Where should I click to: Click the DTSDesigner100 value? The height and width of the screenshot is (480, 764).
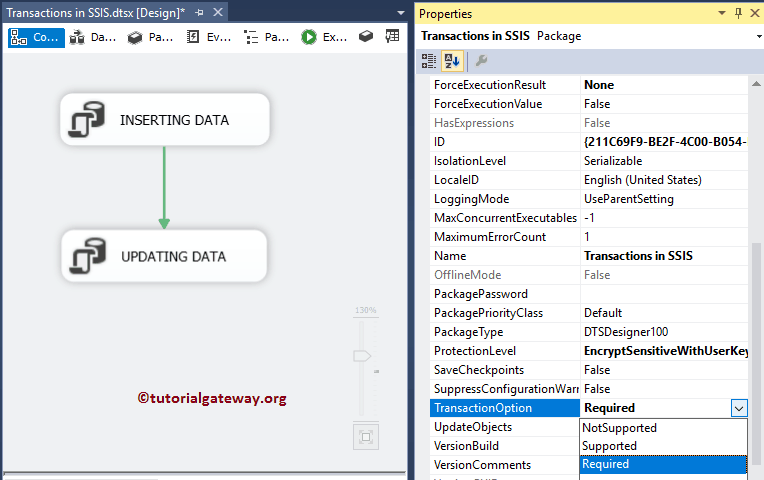pos(664,332)
